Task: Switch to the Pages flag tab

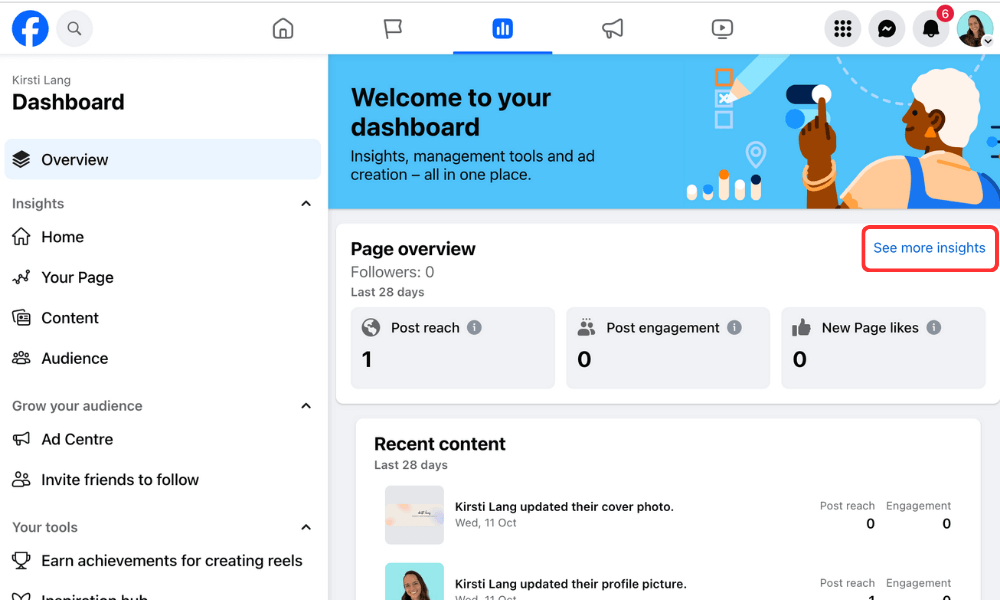Action: tap(392, 28)
